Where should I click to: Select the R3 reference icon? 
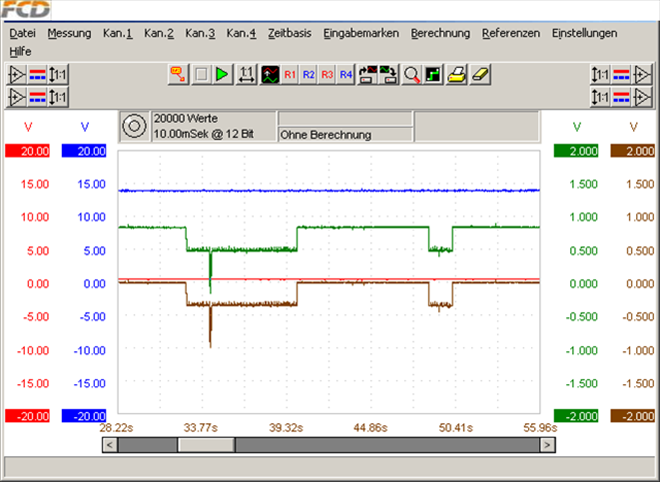pos(327,75)
